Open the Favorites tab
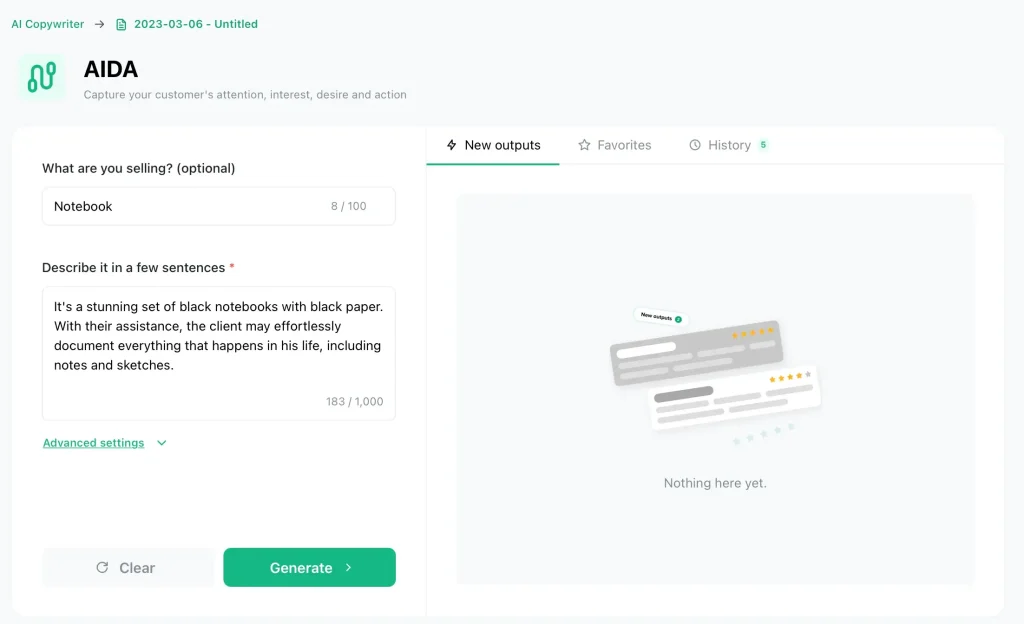The width and height of the screenshot is (1024, 624). pyautogui.click(x=624, y=145)
